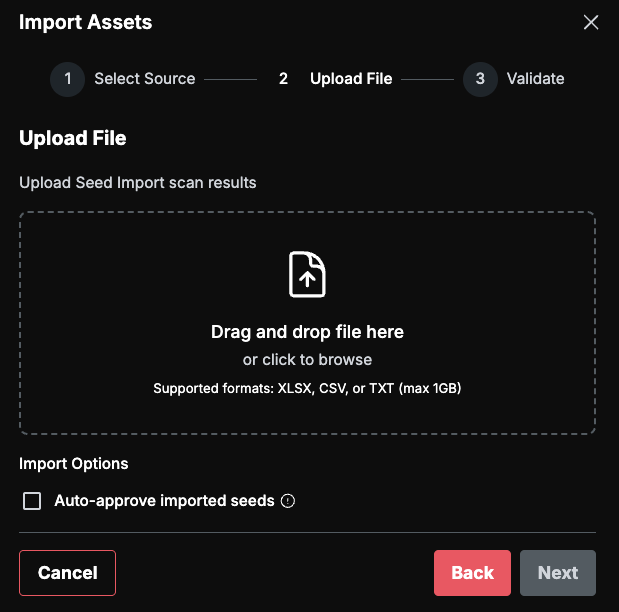Image resolution: width=619 pixels, height=612 pixels.
Task: Click the file upload arrow icon
Action: (307, 274)
